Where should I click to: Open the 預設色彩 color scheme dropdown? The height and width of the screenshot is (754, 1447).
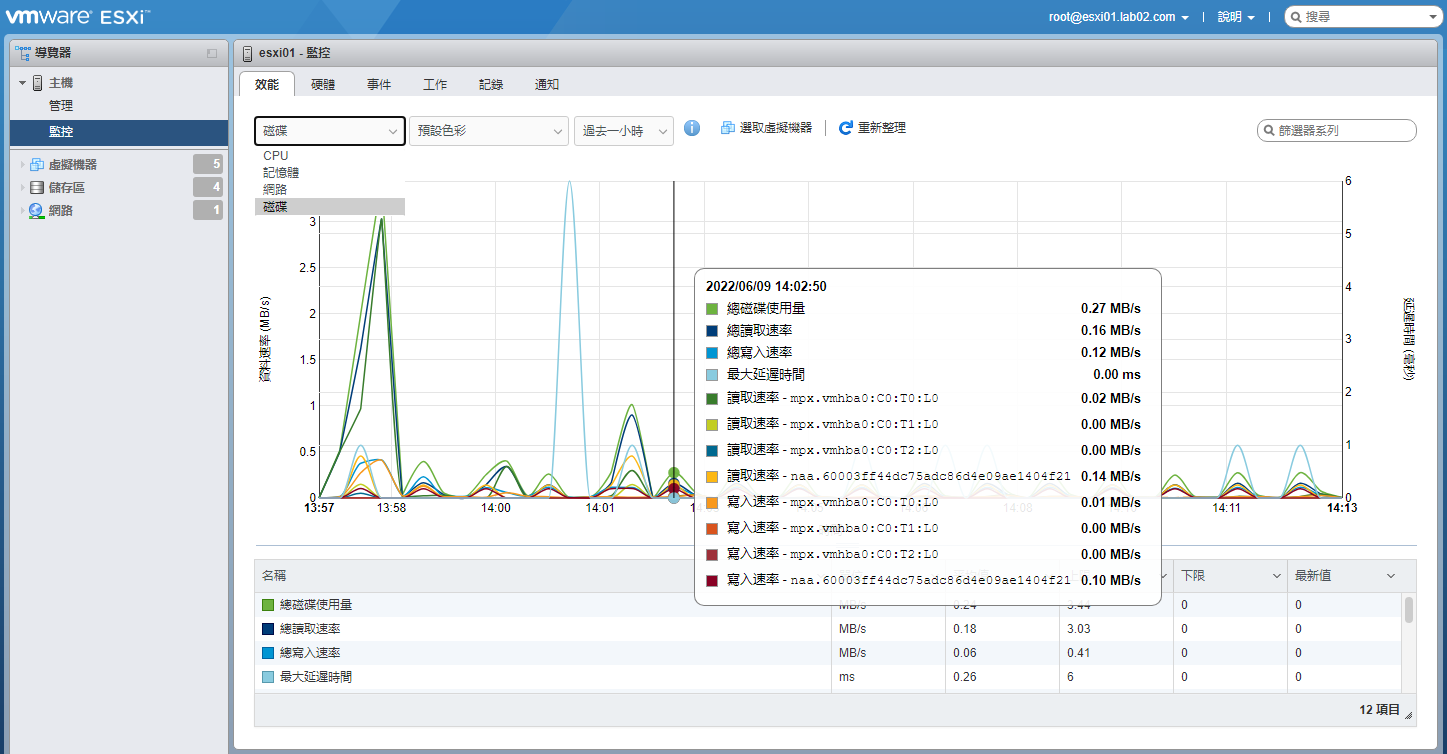[489, 131]
